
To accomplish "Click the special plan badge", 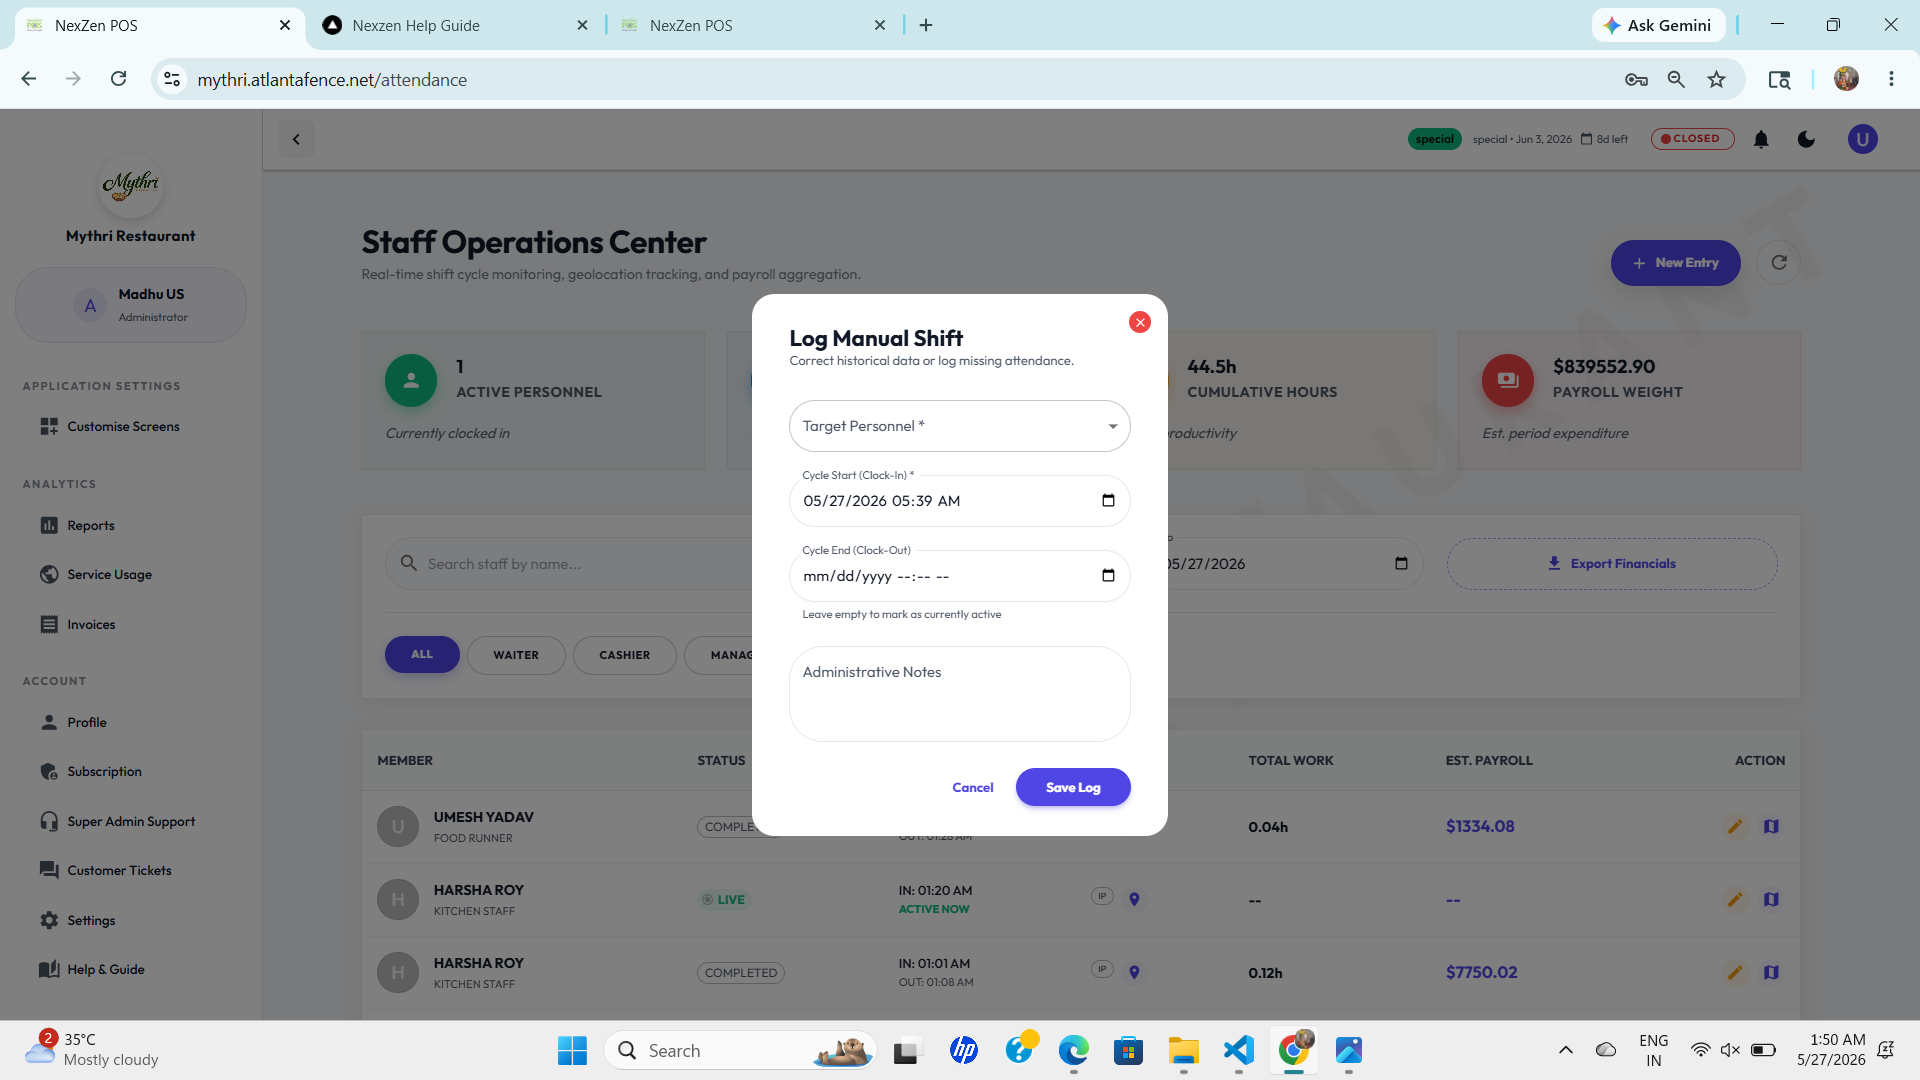I will click(x=1434, y=139).
